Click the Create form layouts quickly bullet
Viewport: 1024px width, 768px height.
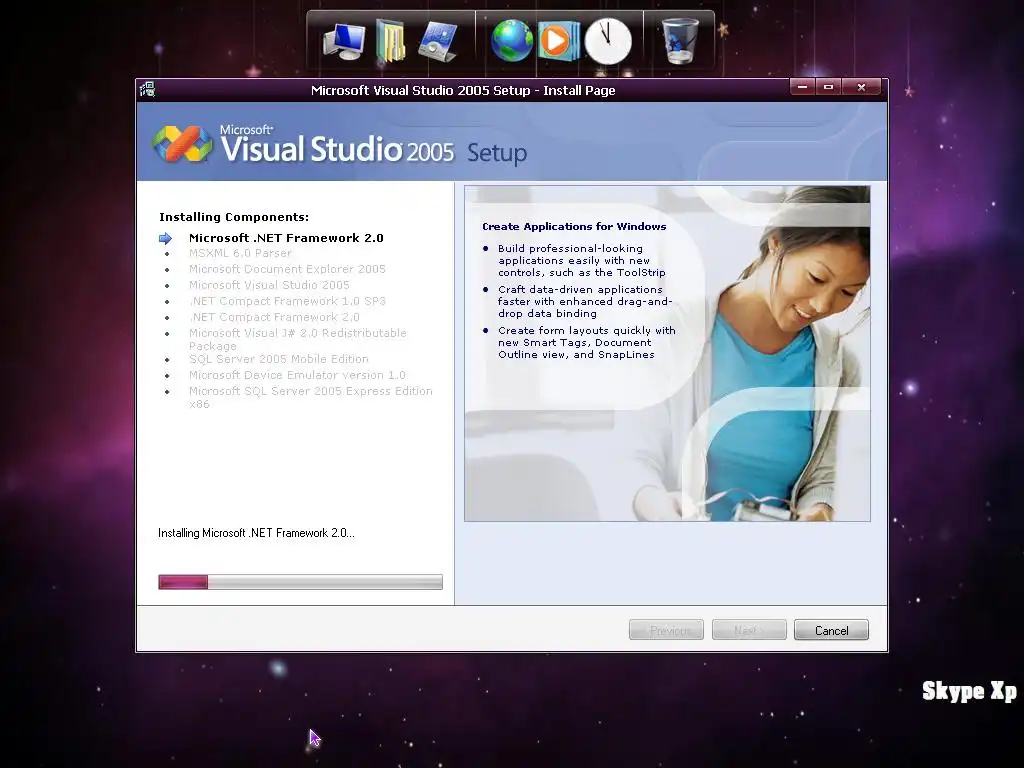click(586, 342)
